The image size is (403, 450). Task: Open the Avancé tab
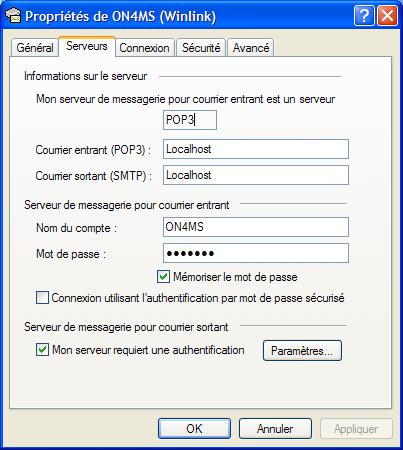coord(251,48)
